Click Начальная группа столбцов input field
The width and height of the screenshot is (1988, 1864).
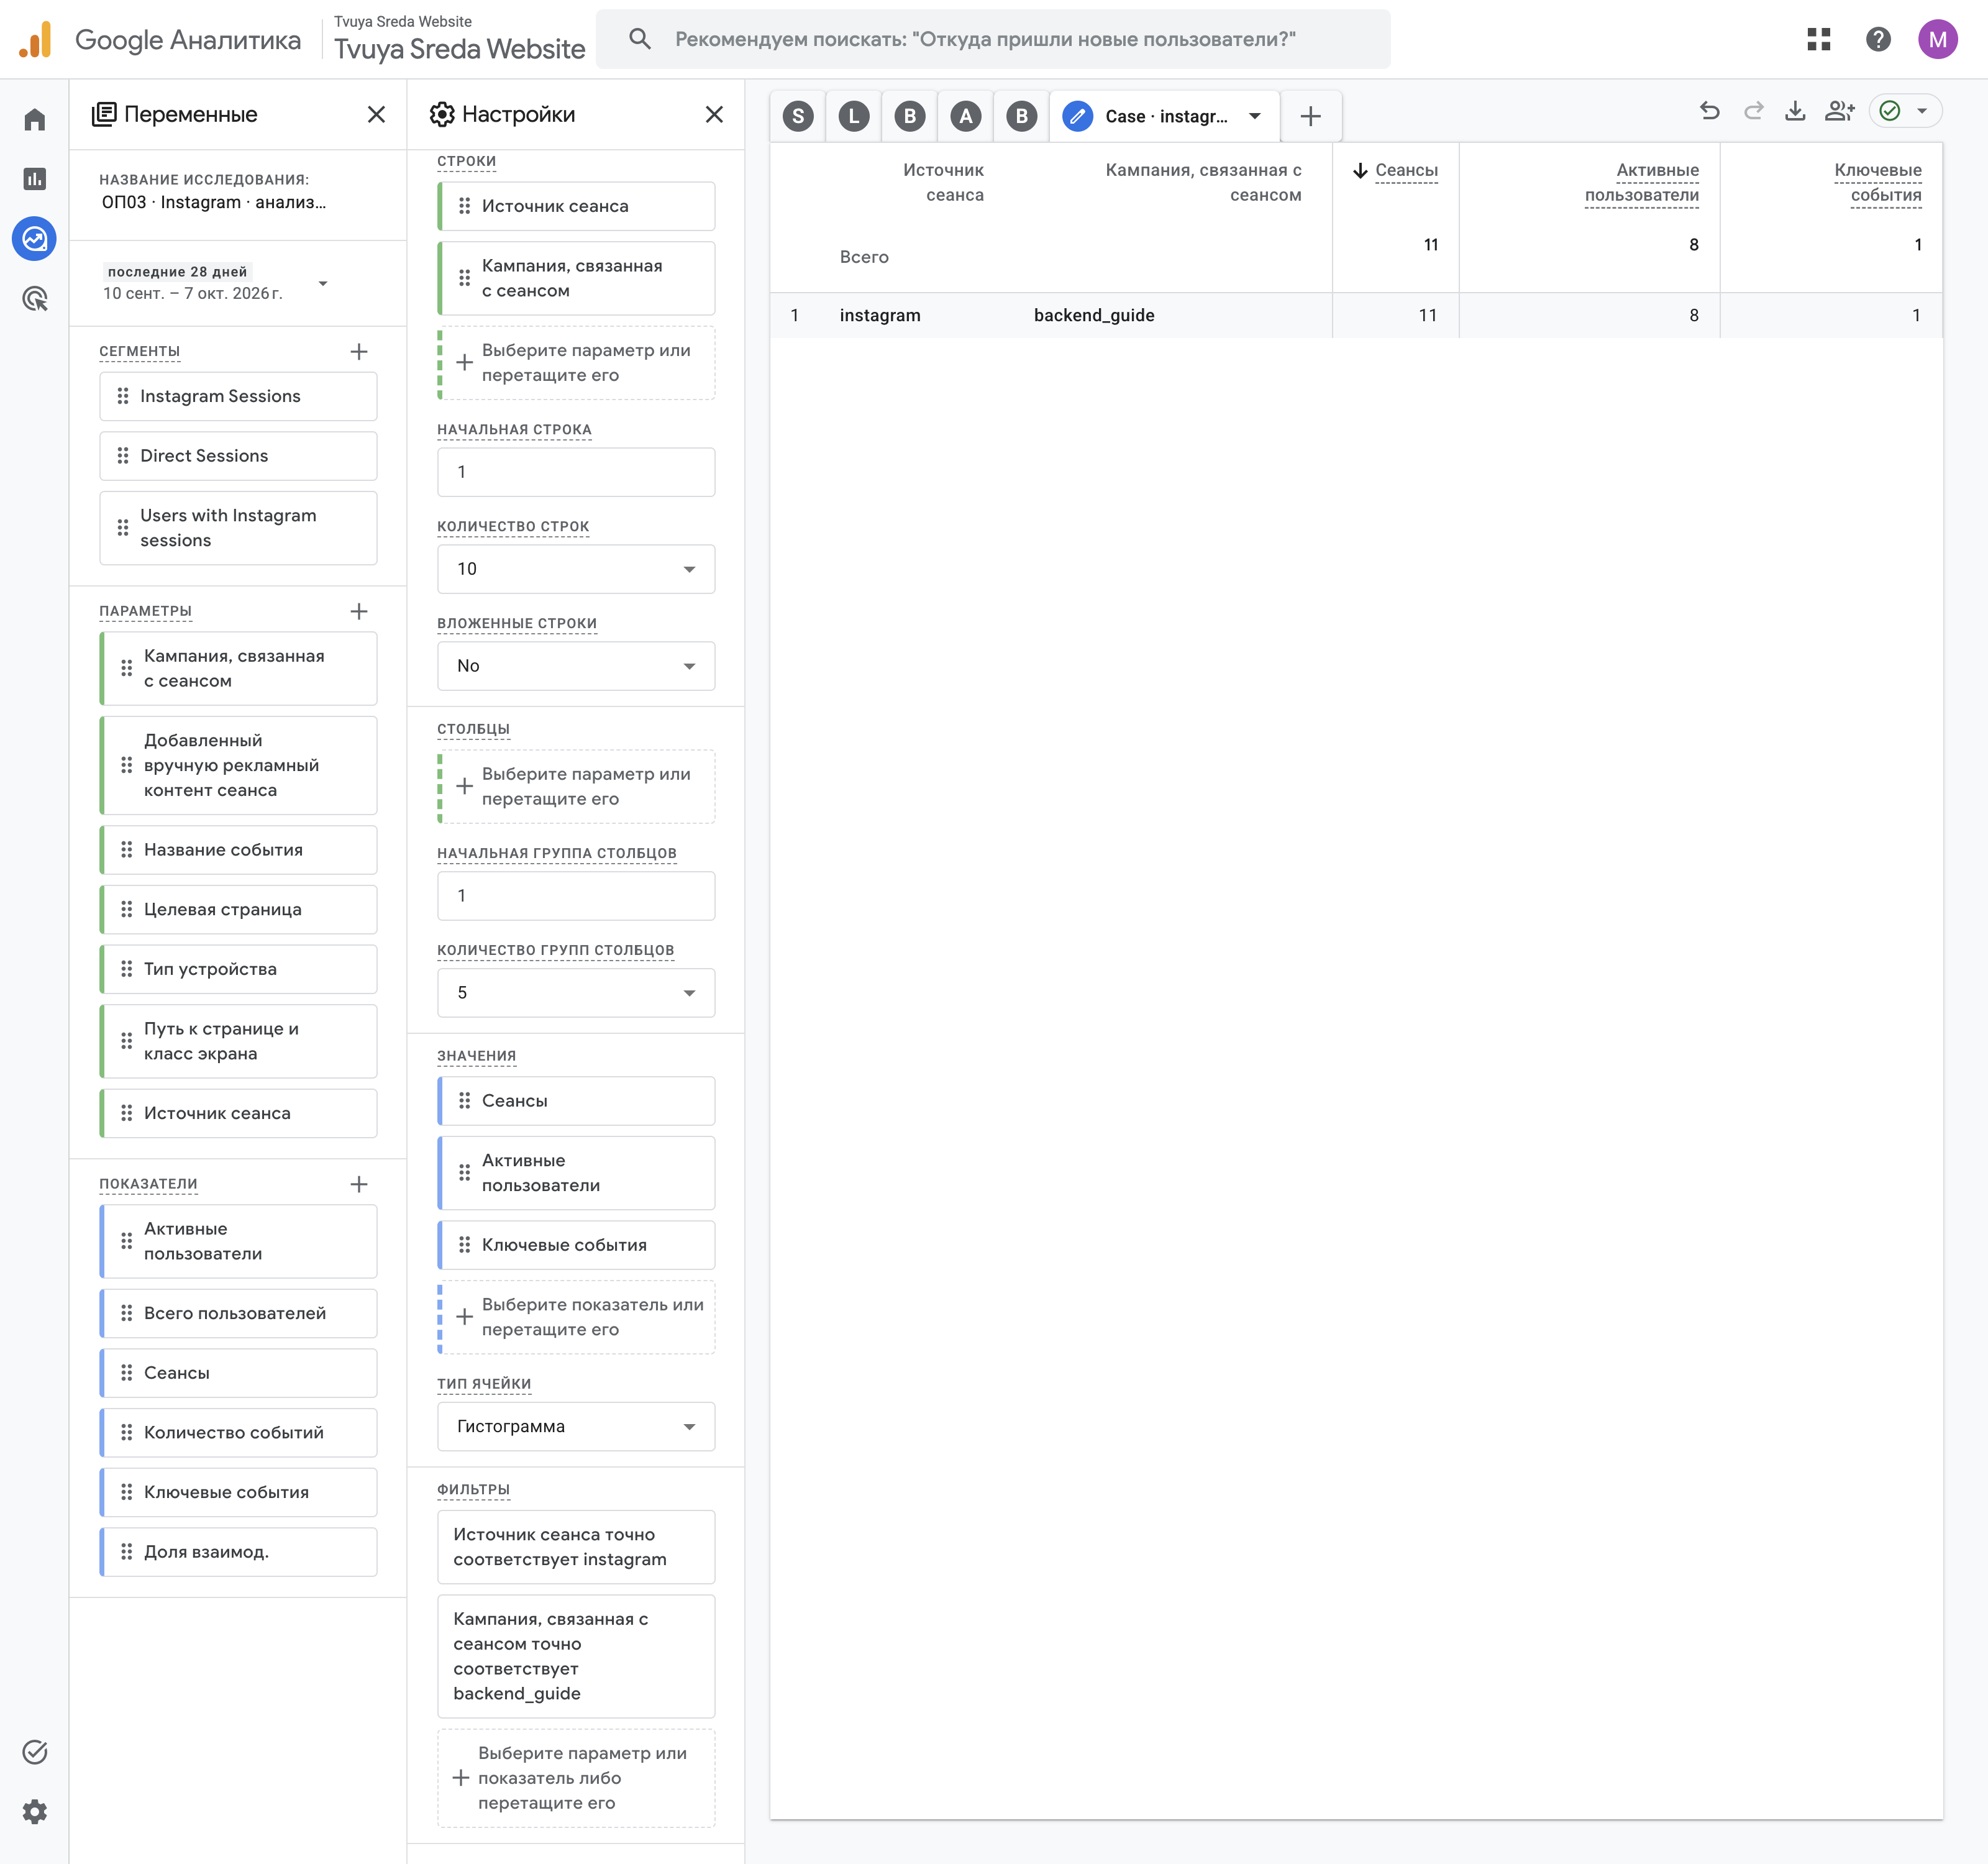click(x=576, y=896)
